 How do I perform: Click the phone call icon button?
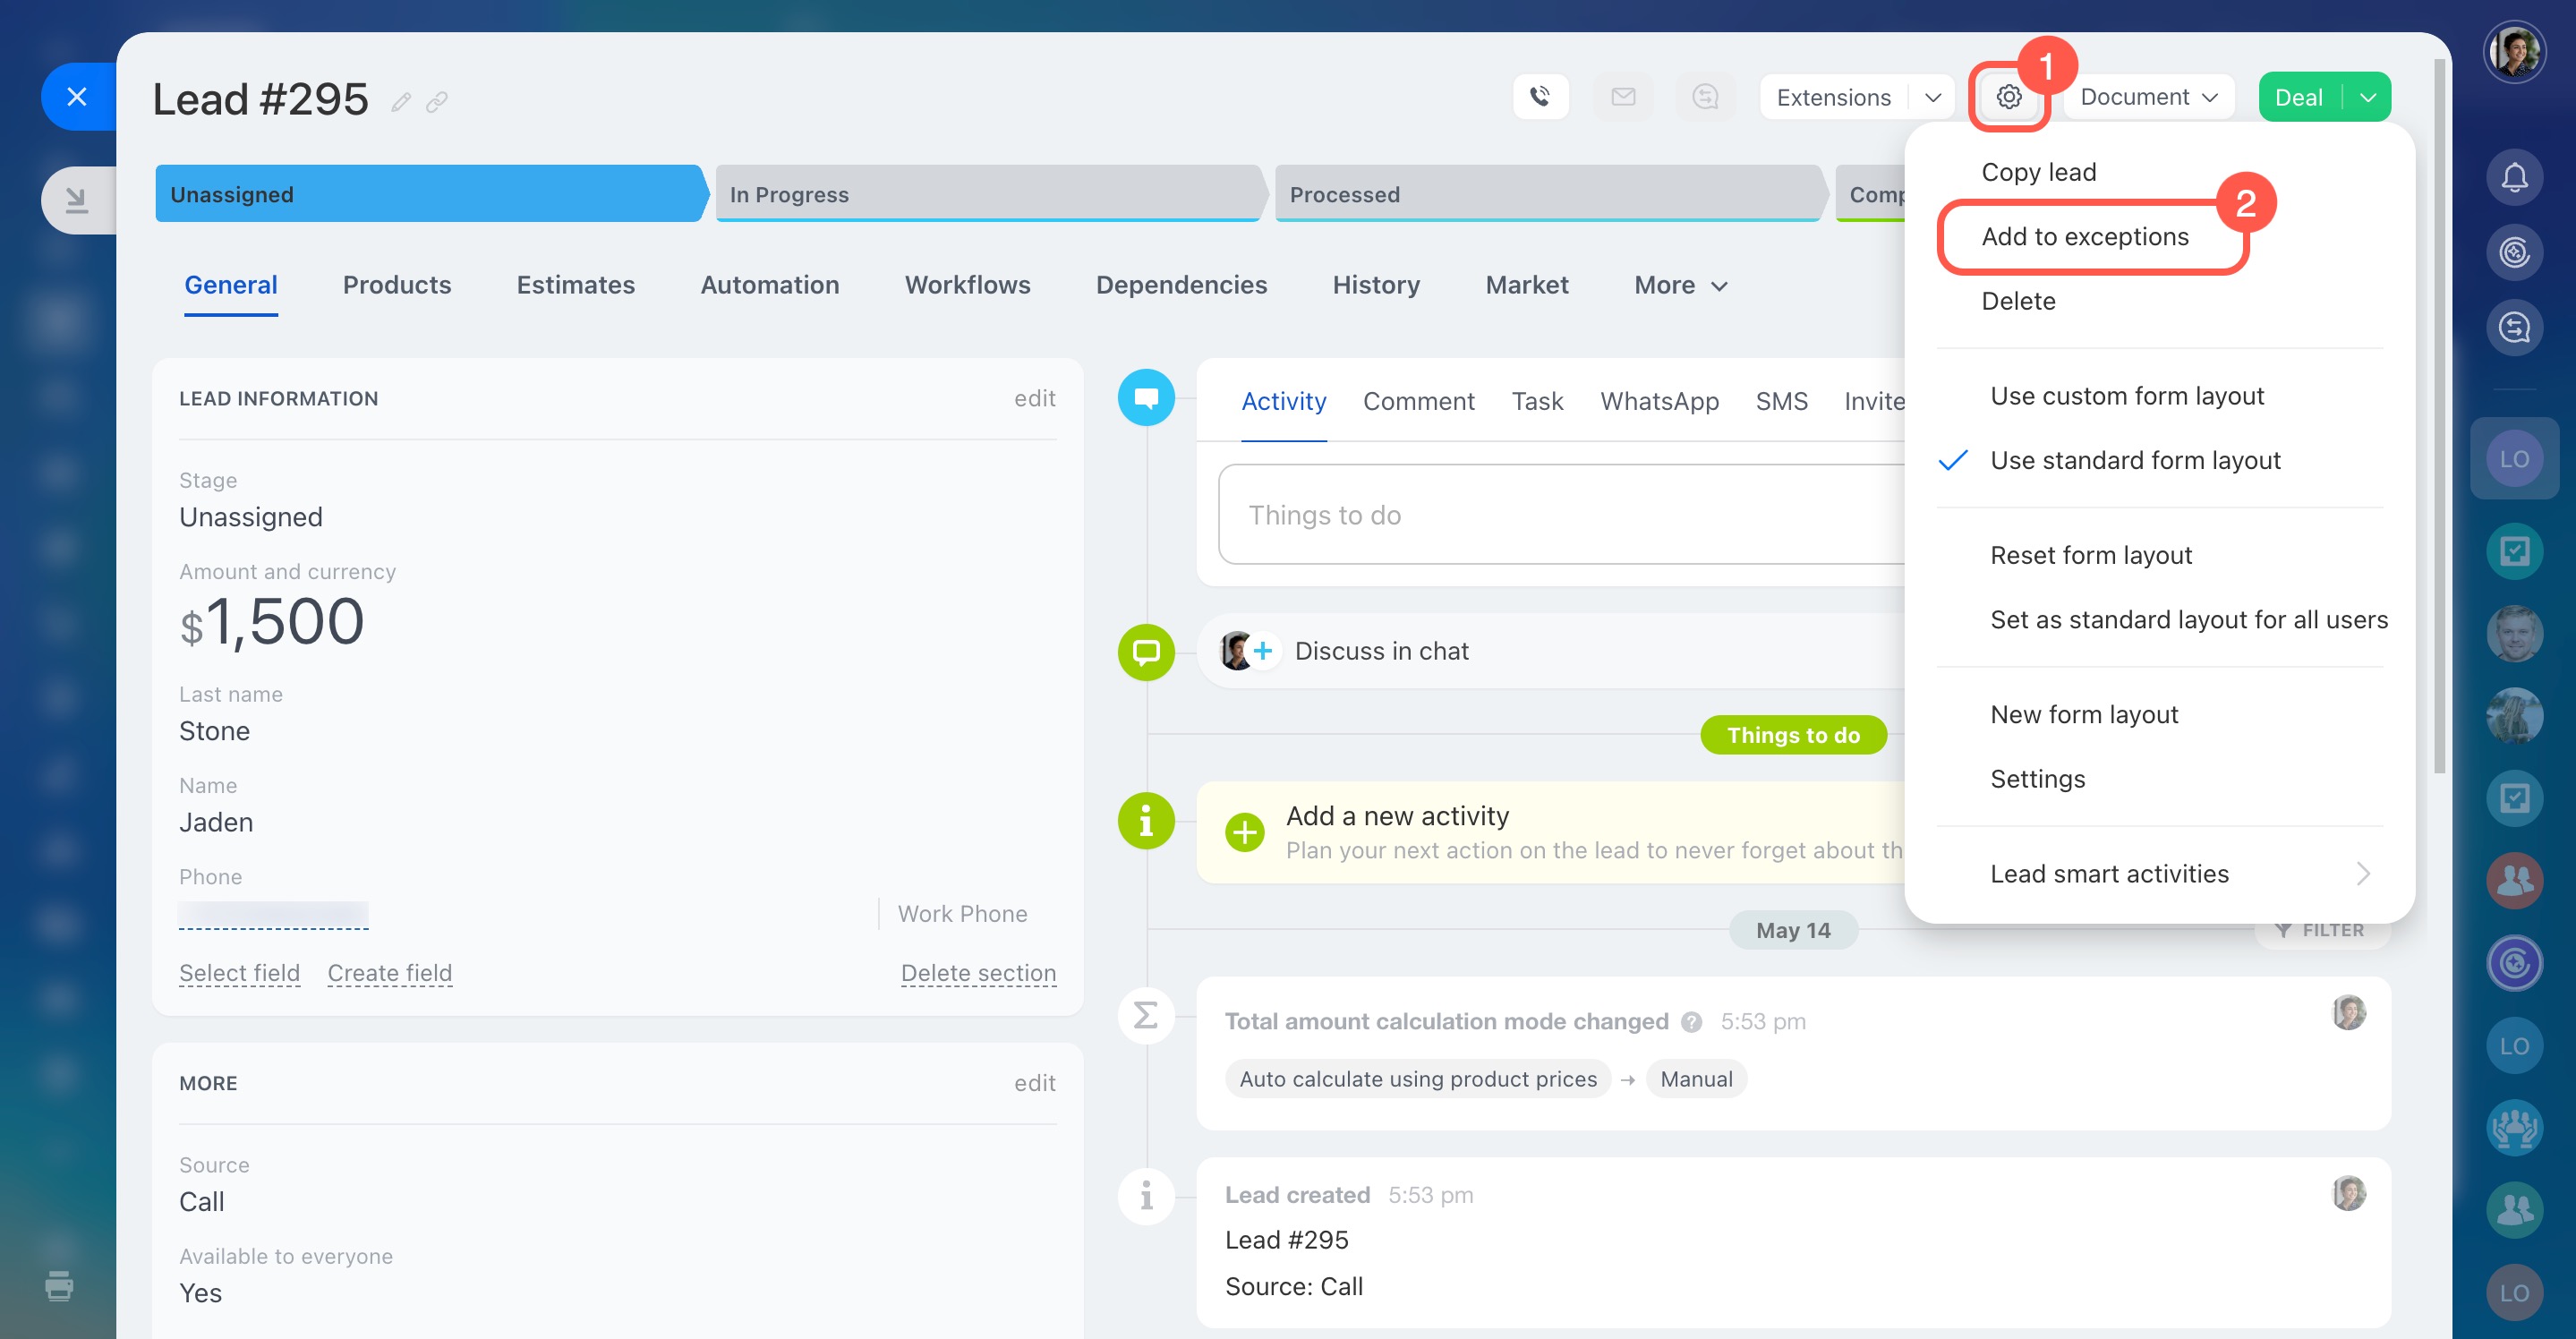[x=1540, y=97]
